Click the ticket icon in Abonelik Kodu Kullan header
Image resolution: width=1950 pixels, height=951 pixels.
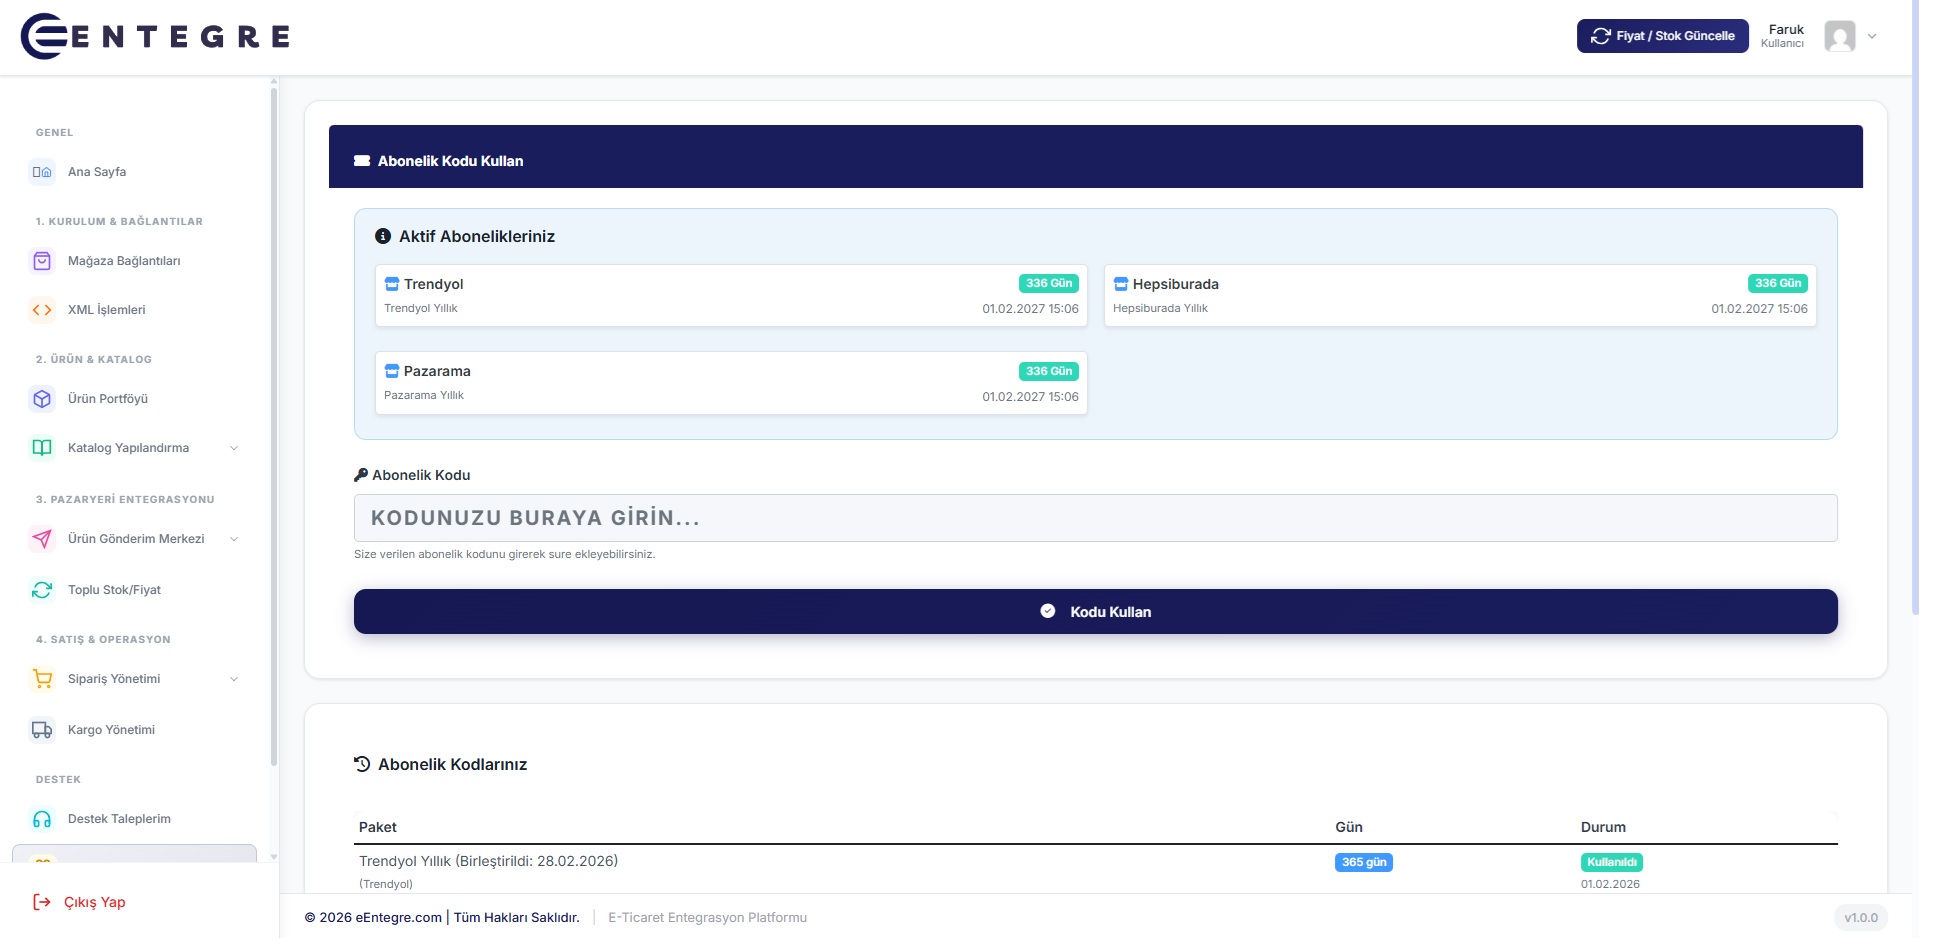pyautogui.click(x=362, y=161)
